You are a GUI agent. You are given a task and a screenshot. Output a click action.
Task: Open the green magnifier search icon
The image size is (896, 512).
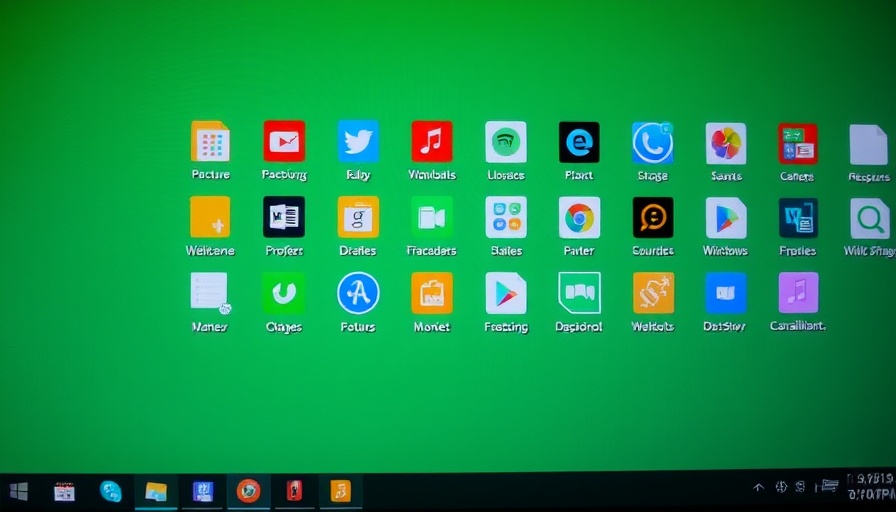(x=870, y=219)
